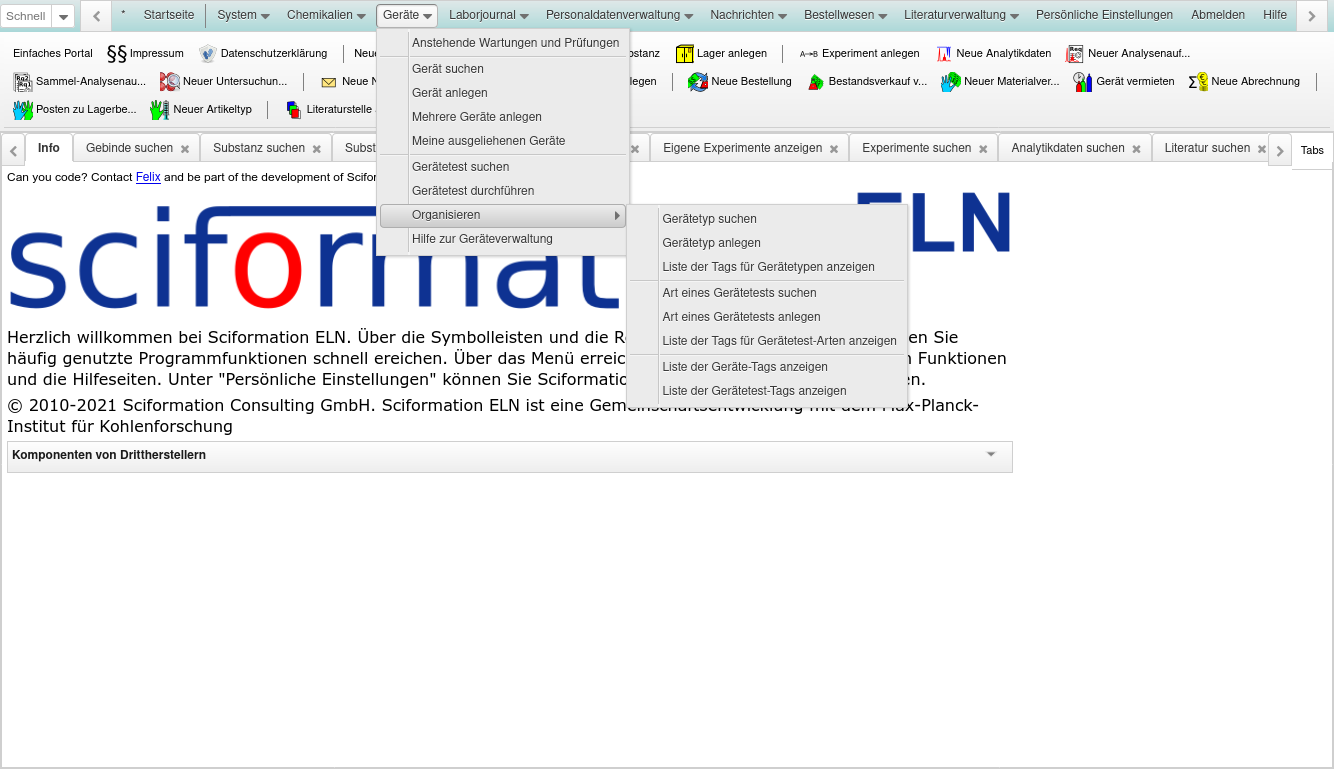Expand the Komponenten von Drittherstellern panel
Viewport: 1334px width, 769px height.
click(991, 455)
